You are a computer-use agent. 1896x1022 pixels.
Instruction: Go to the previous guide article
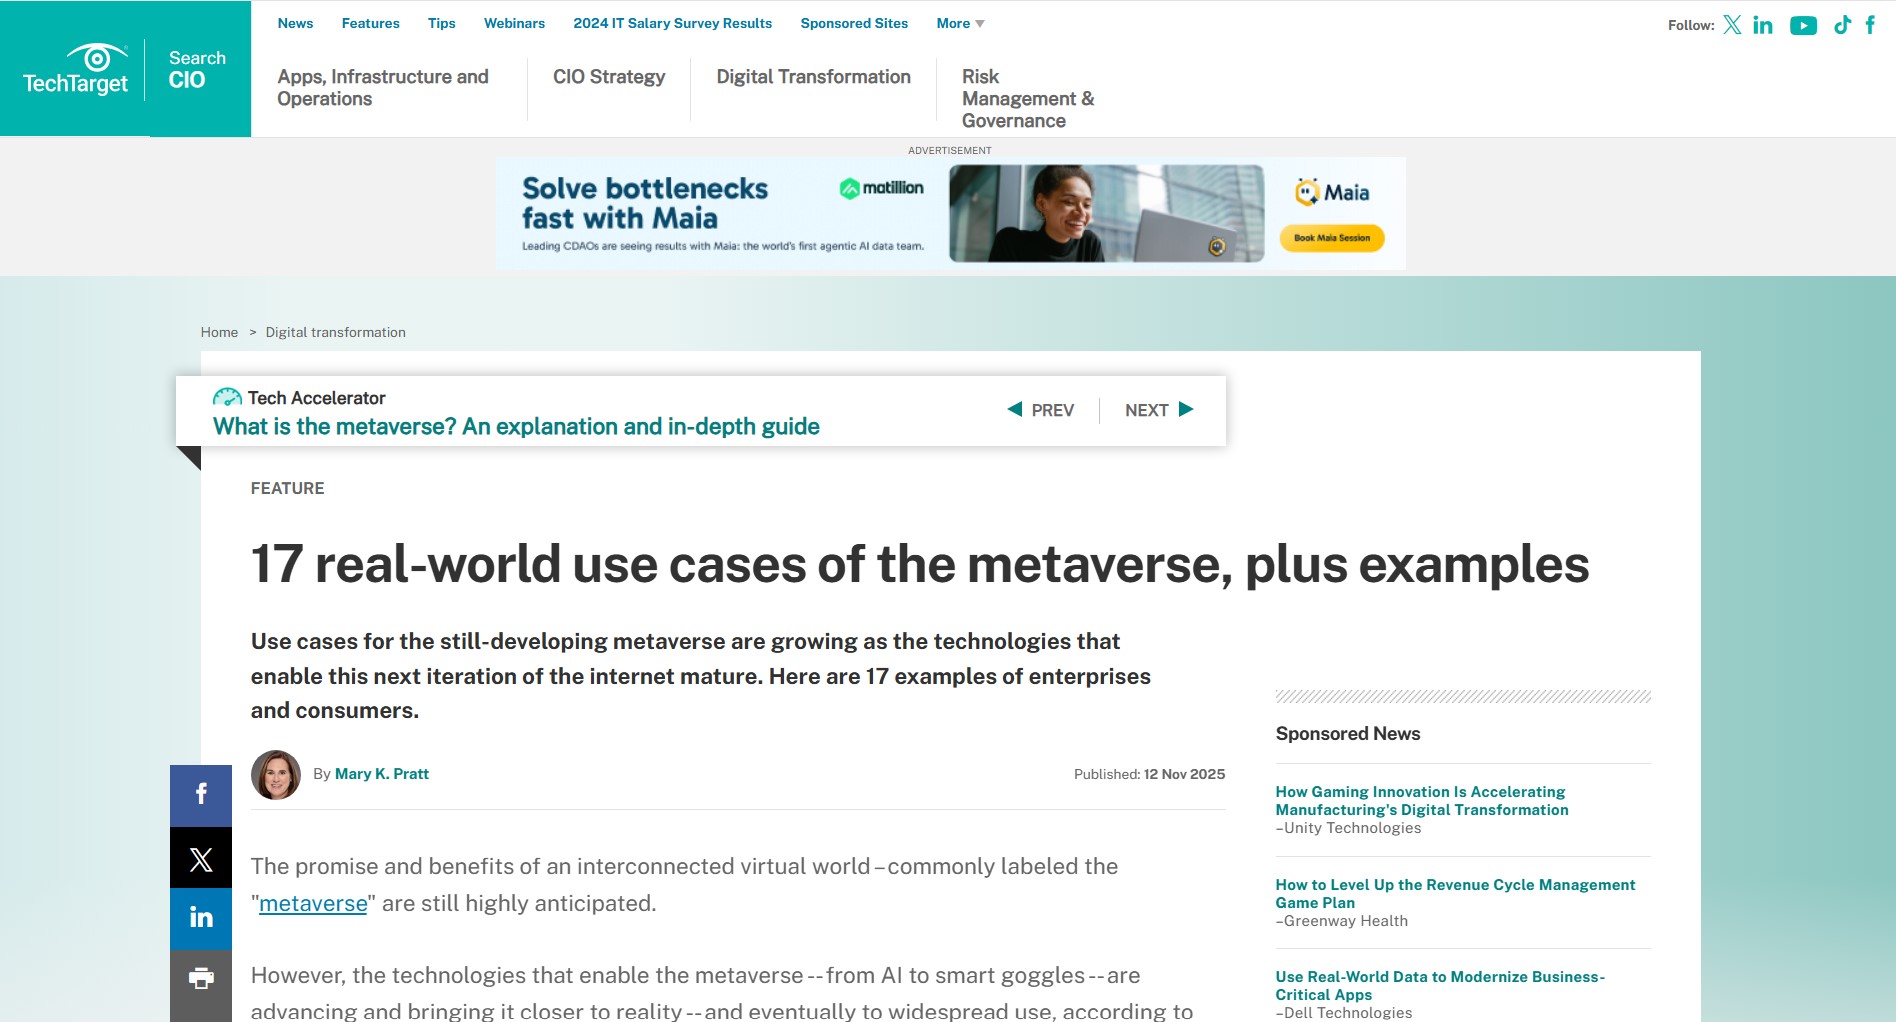(1040, 410)
